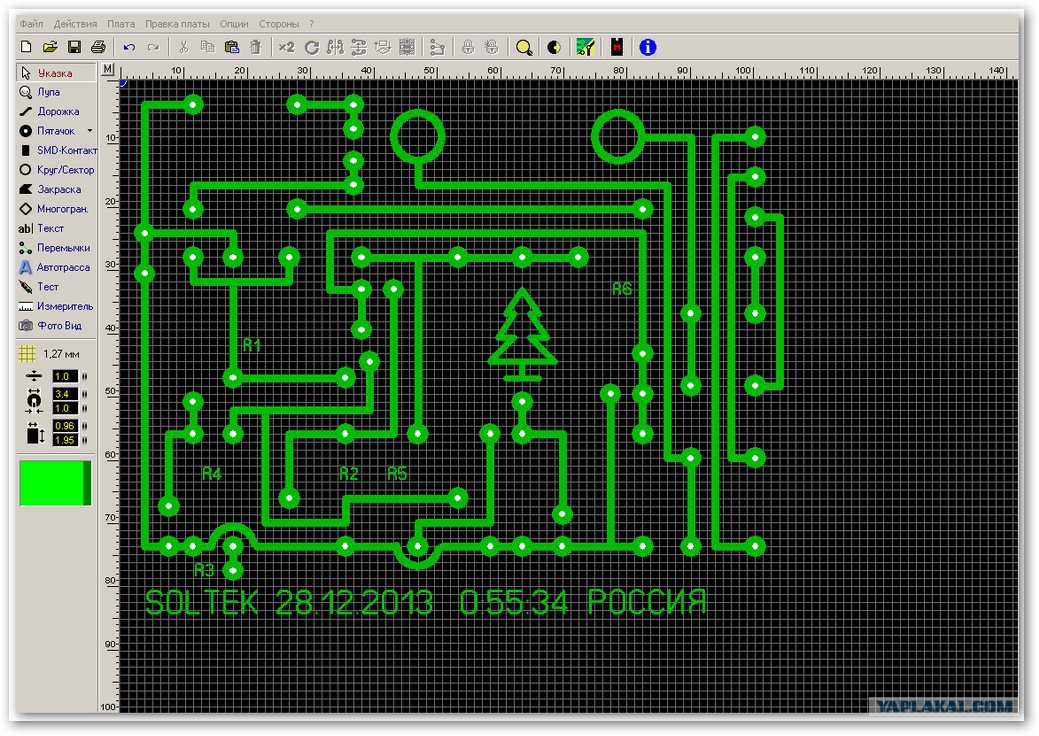Select the Указка pointer tool
This screenshot has height=736, width=1039.
click(x=56, y=73)
